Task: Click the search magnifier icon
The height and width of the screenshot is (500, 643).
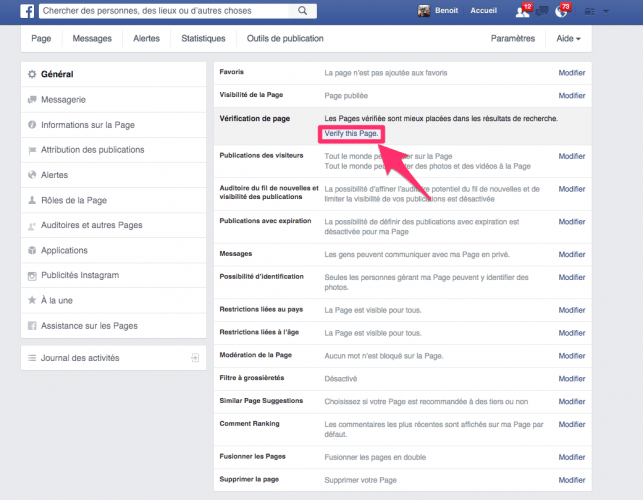Action: tap(303, 11)
